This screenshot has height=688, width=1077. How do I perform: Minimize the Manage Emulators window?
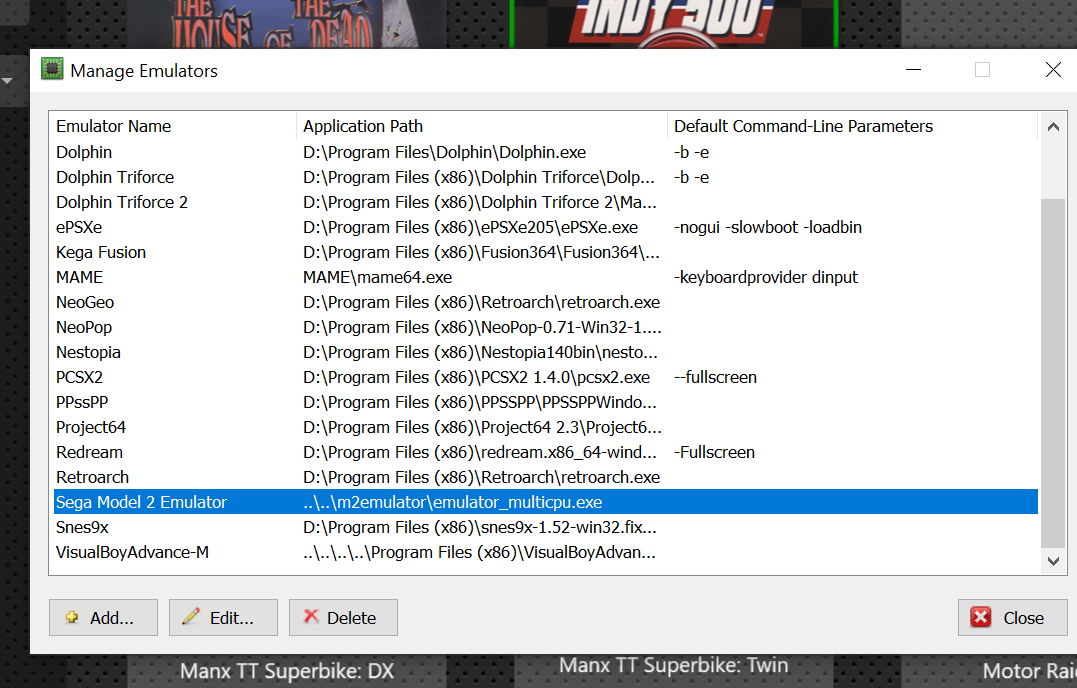pos(913,69)
